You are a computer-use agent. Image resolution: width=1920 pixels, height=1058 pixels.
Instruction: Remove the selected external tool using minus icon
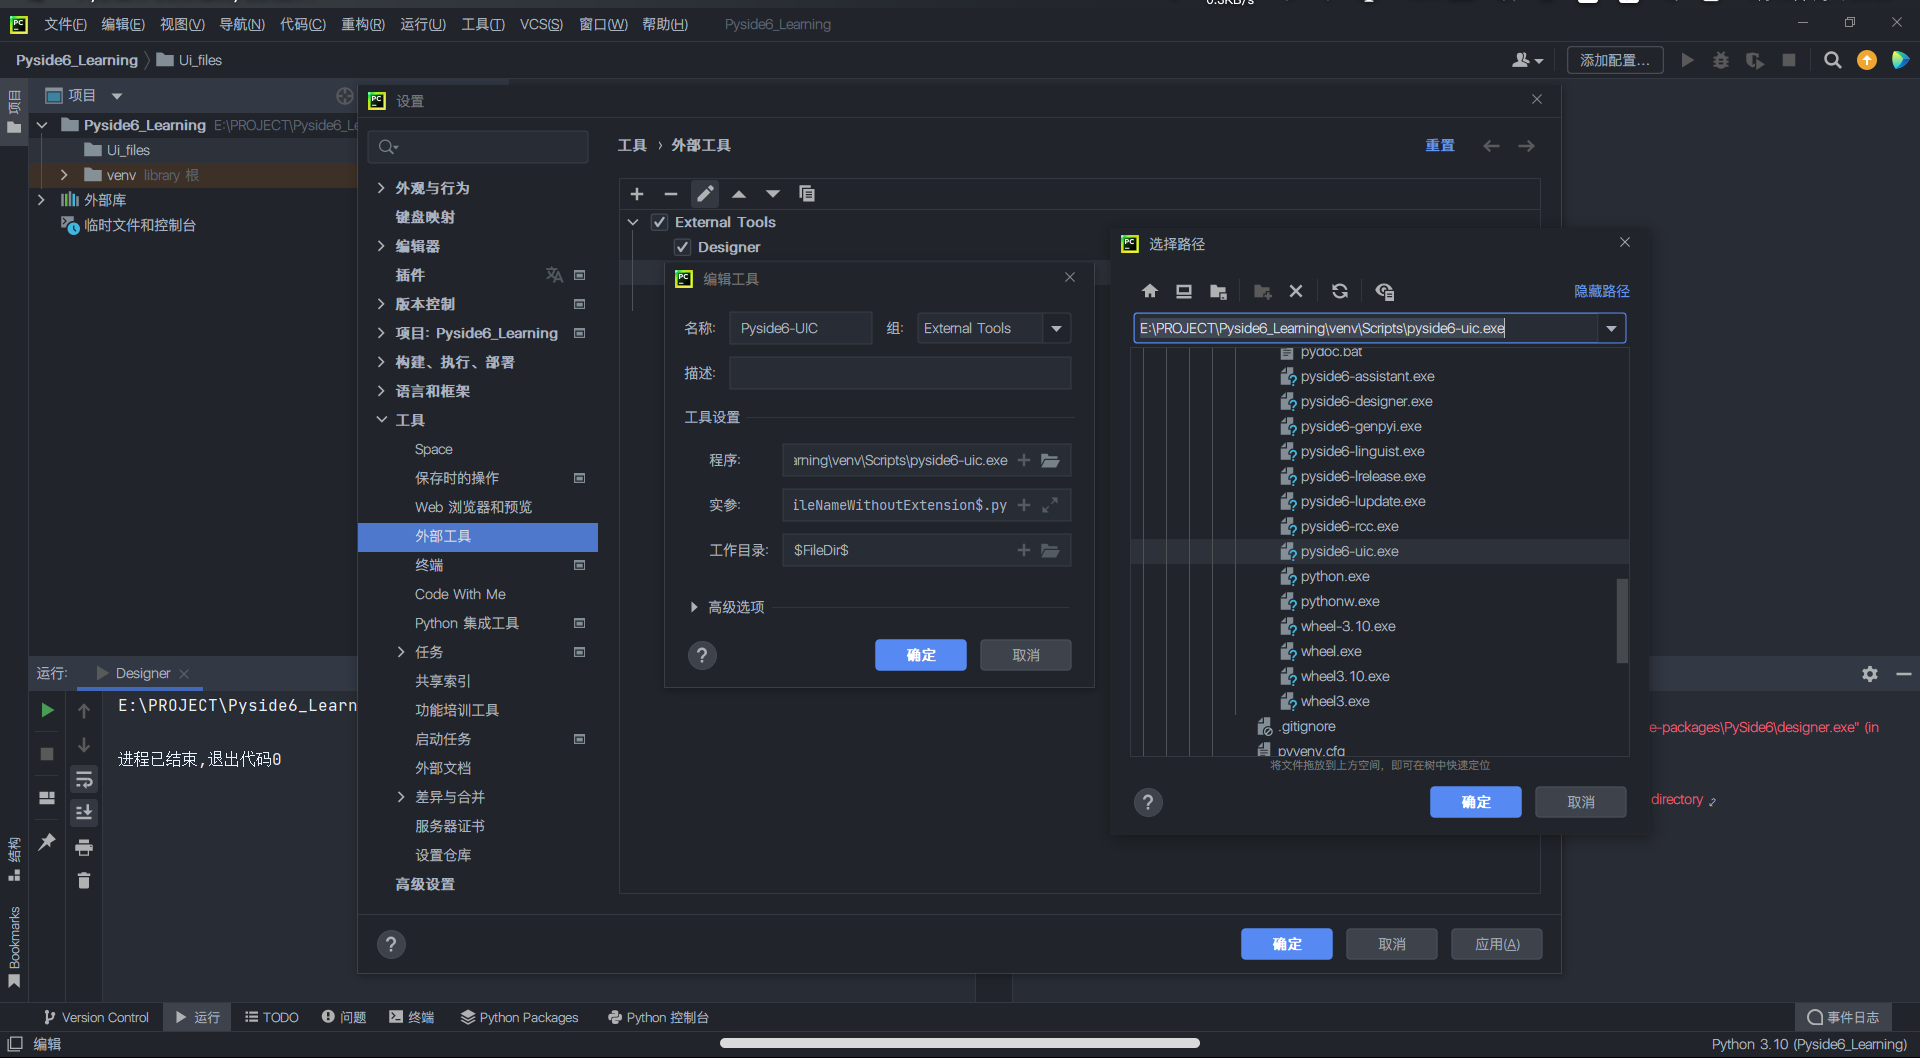671,194
